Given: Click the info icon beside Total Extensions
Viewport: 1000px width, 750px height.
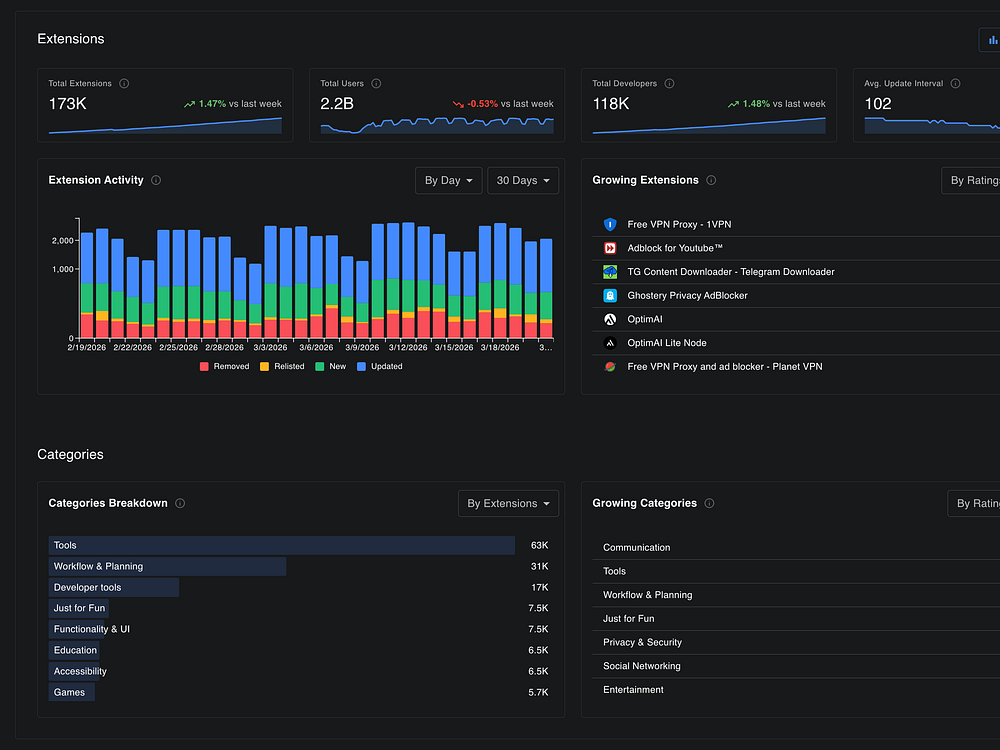Looking at the screenshot, I should click(x=123, y=84).
